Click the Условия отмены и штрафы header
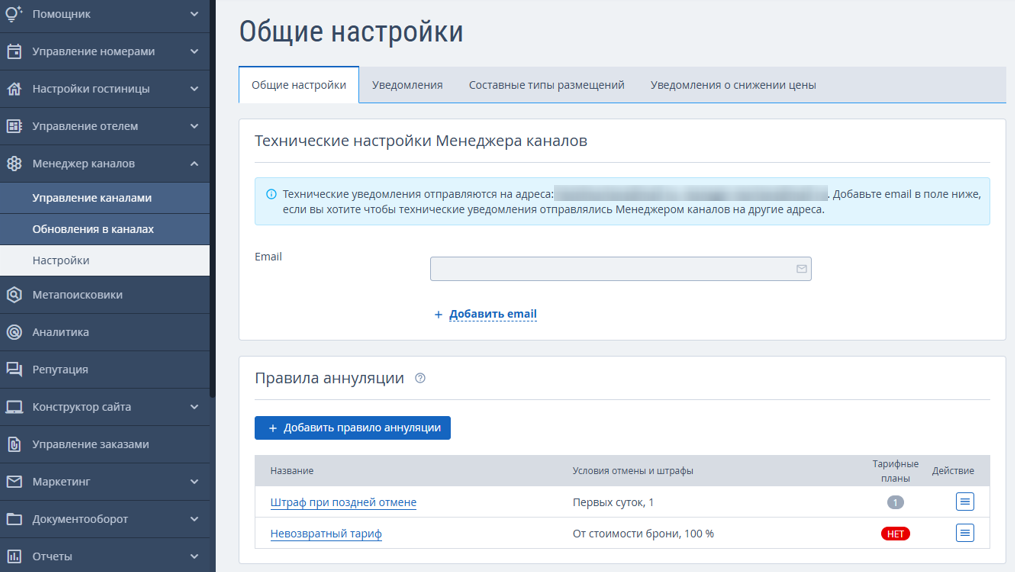The height and width of the screenshot is (572, 1015). coord(632,471)
